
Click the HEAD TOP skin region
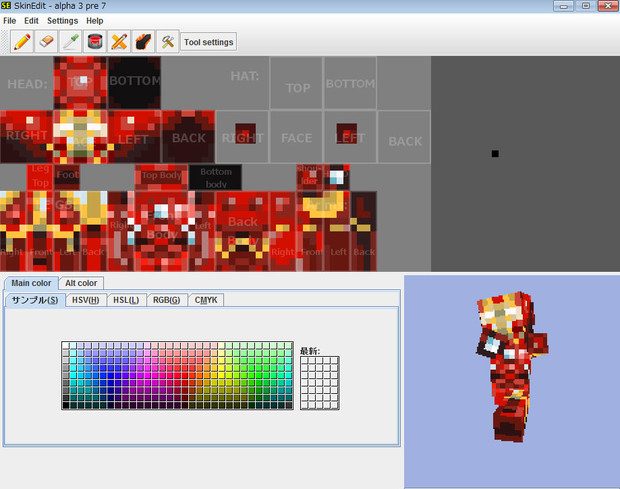(80, 82)
